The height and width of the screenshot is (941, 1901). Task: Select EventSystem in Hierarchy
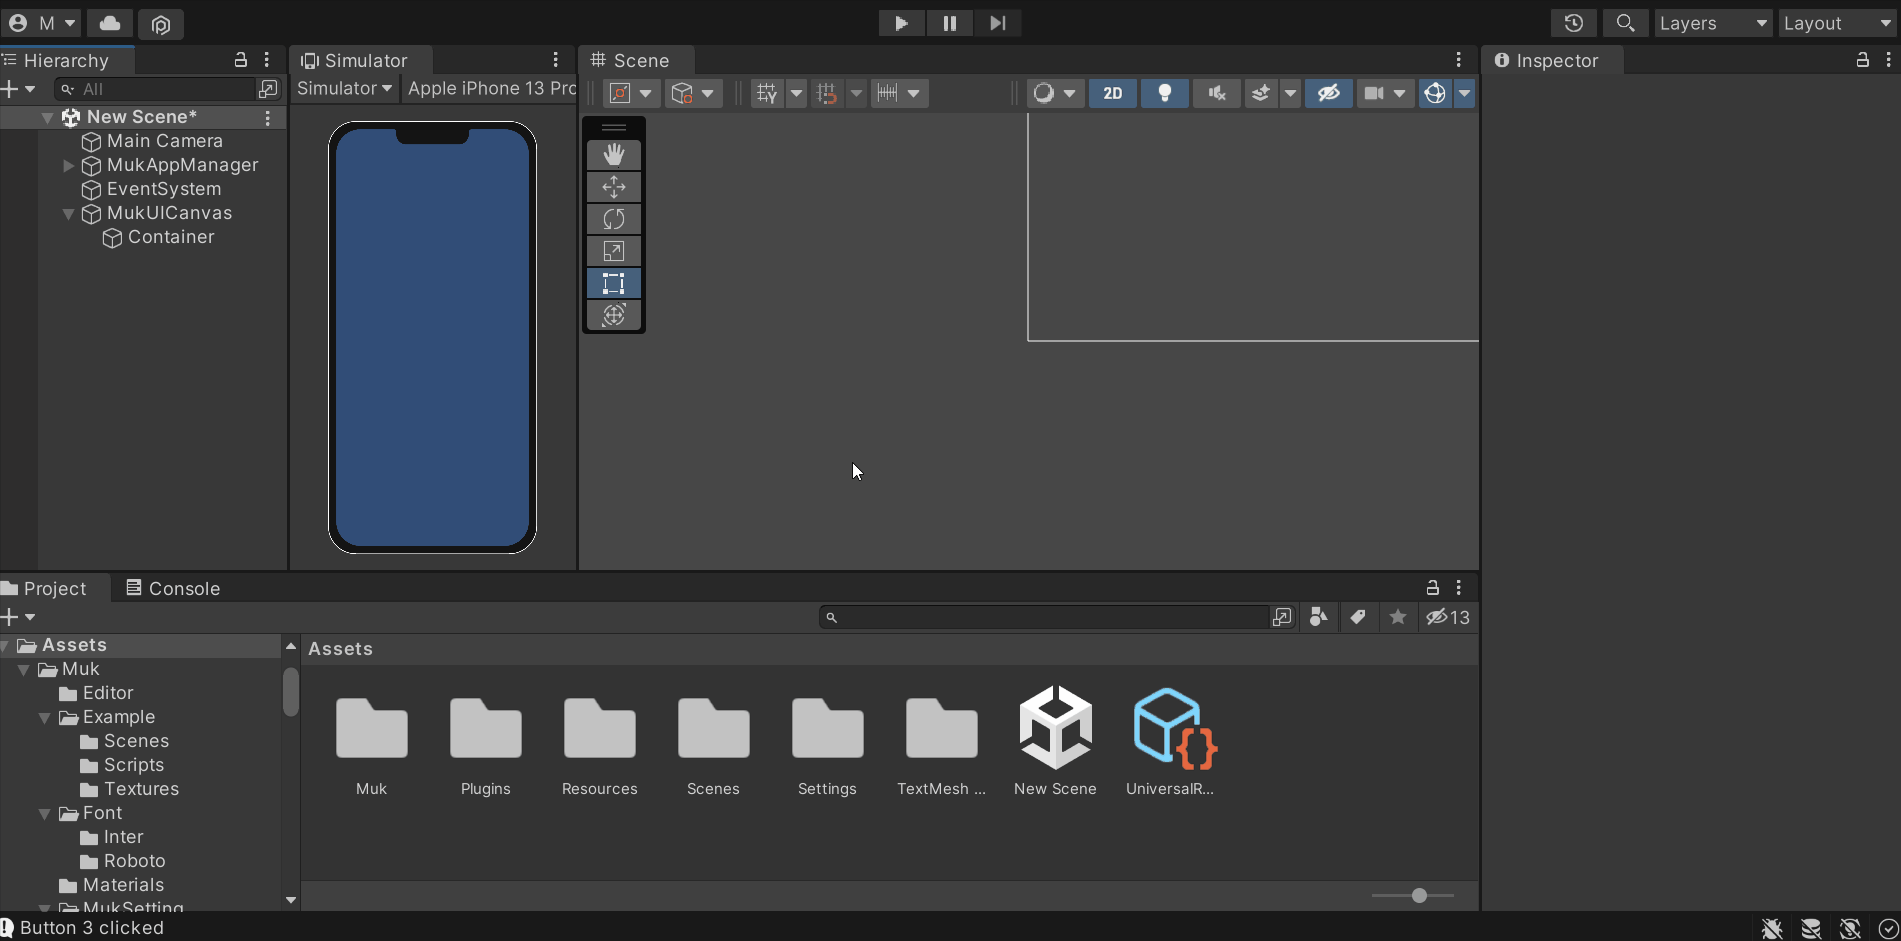(x=163, y=189)
